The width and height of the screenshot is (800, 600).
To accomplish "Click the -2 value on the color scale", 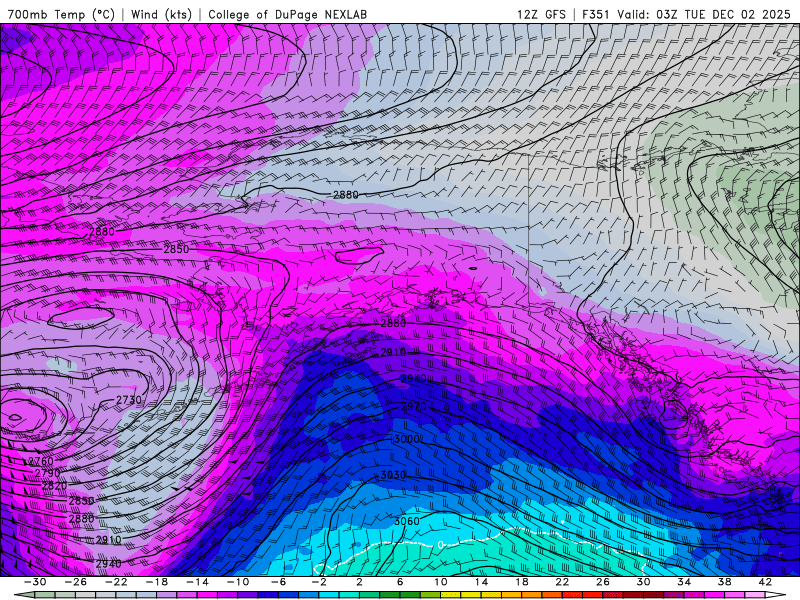I will (x=319, y=582).
